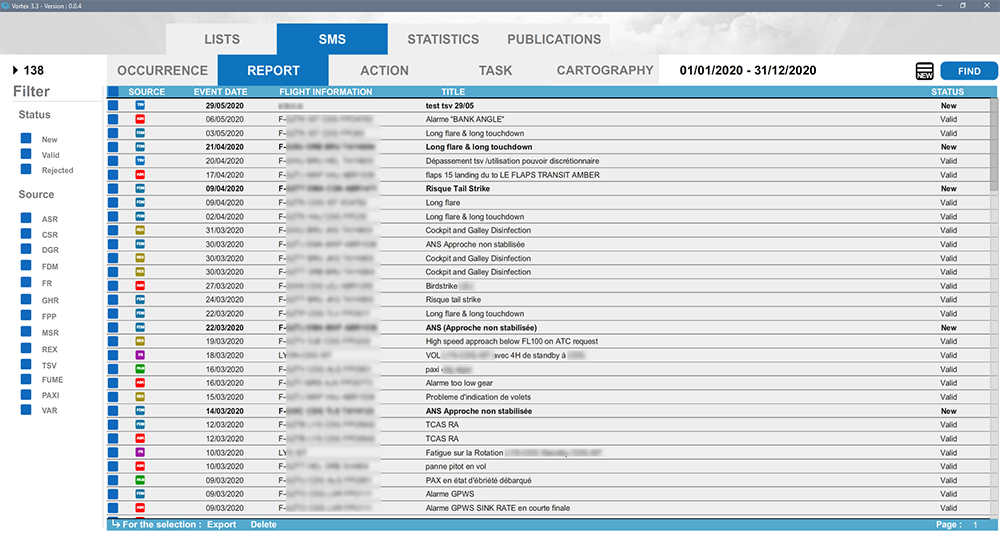Click the Export link in the bottom bar
The image size is (1000, 542).
tap(222, 524)
